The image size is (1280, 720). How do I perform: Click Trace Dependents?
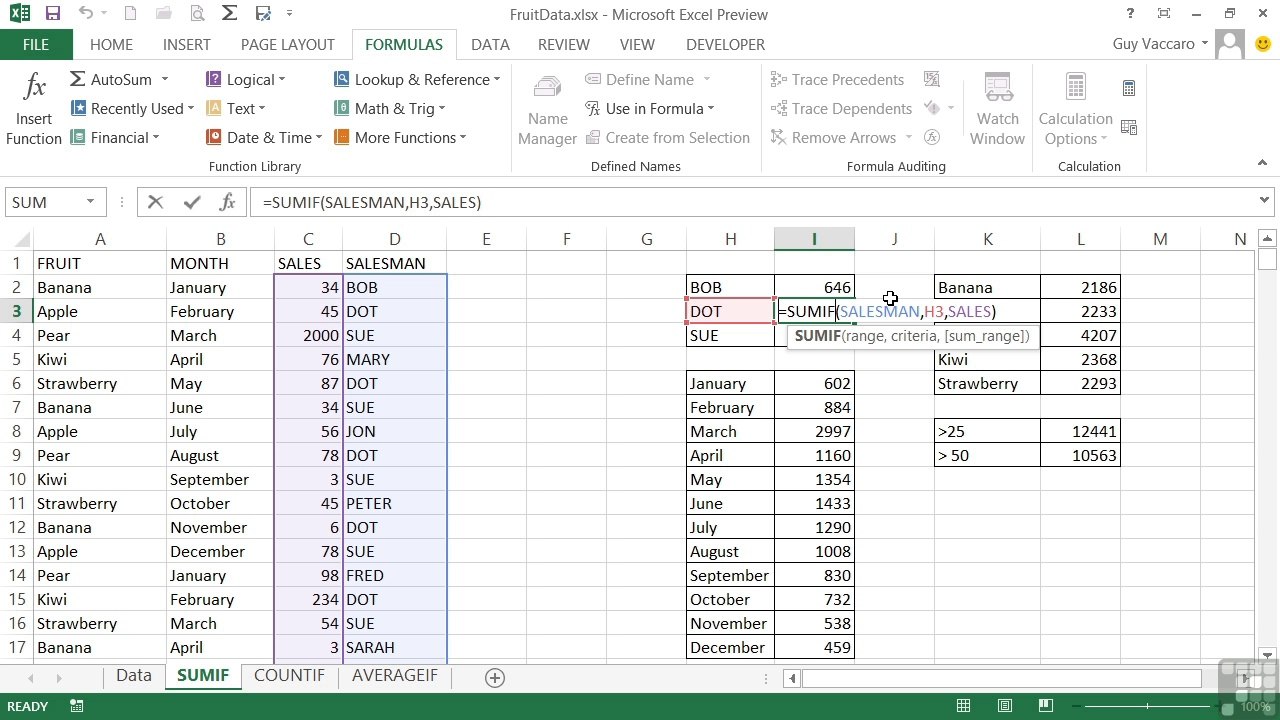(x=841, y=108)
